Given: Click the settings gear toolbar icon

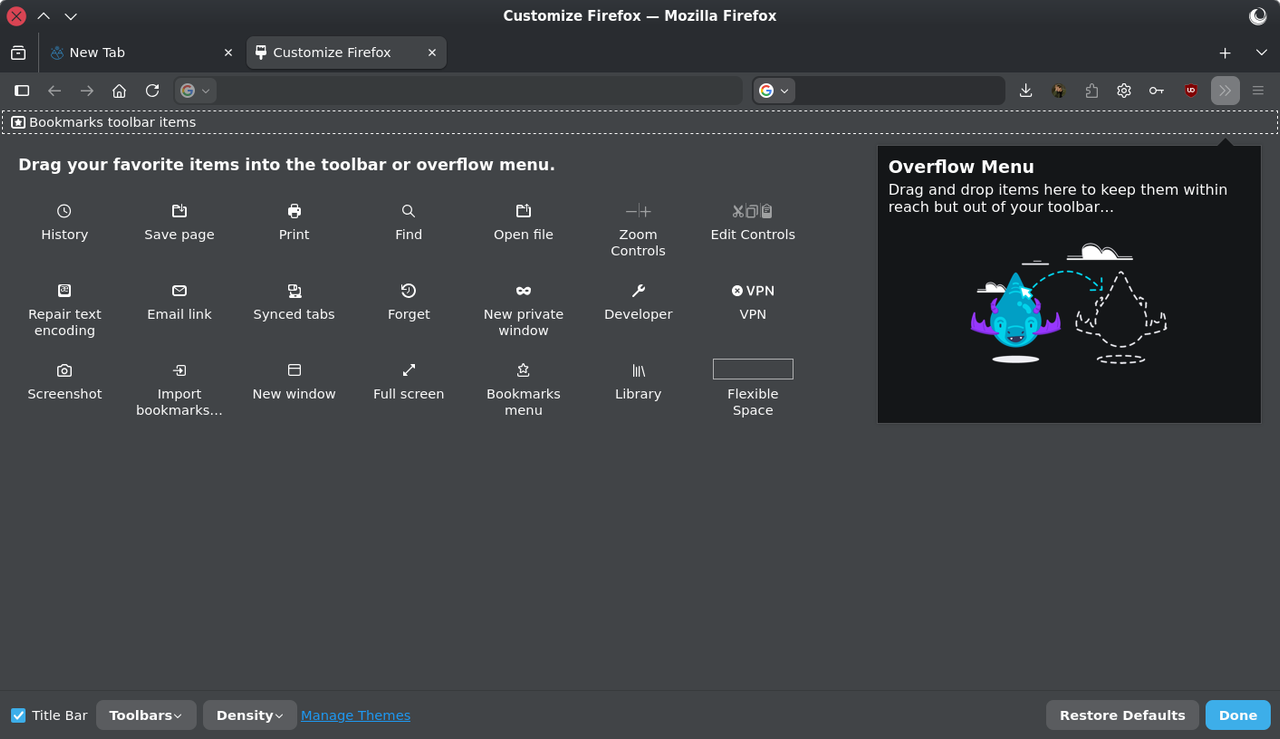Looking at the screenshot, I should pyautogui.click(x=1124, y=91).
